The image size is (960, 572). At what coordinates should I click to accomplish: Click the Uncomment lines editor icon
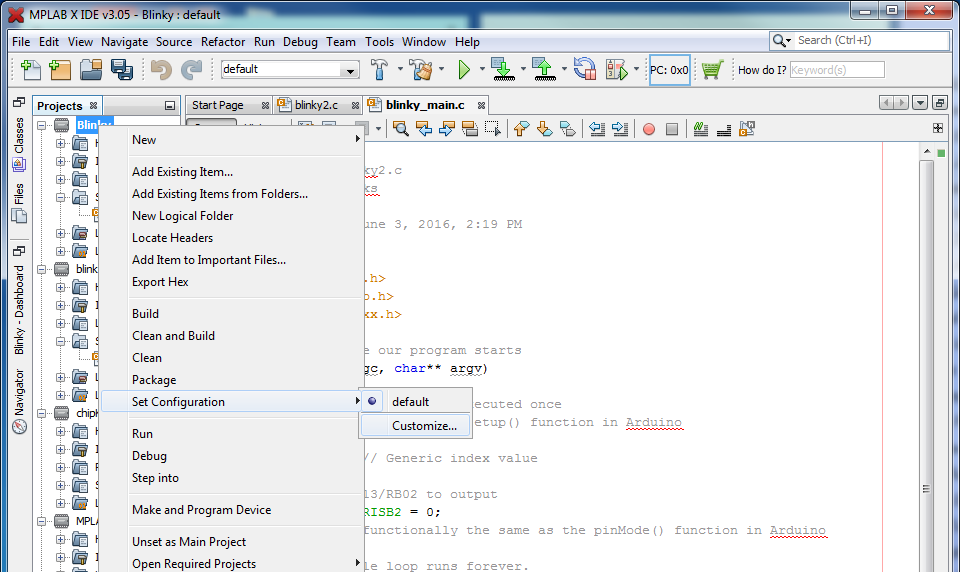tap(724, 129)
